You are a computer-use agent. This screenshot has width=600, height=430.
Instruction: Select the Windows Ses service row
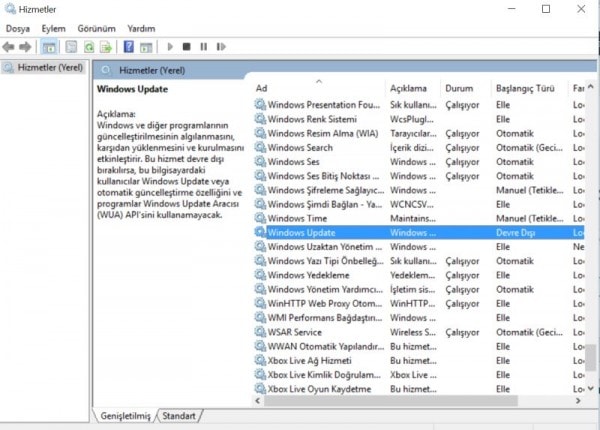[419, 162]
